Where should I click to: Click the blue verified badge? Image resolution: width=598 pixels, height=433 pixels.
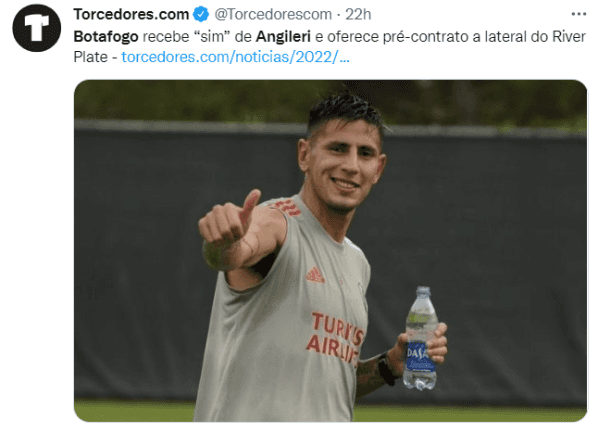click(x=201, y=14)
